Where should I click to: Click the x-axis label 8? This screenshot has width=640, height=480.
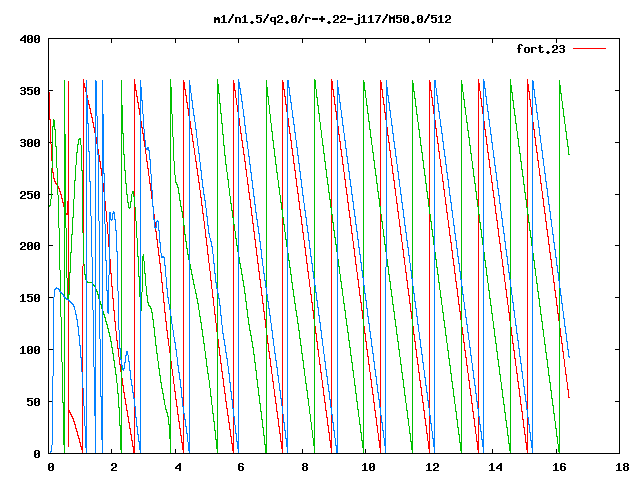304,467
